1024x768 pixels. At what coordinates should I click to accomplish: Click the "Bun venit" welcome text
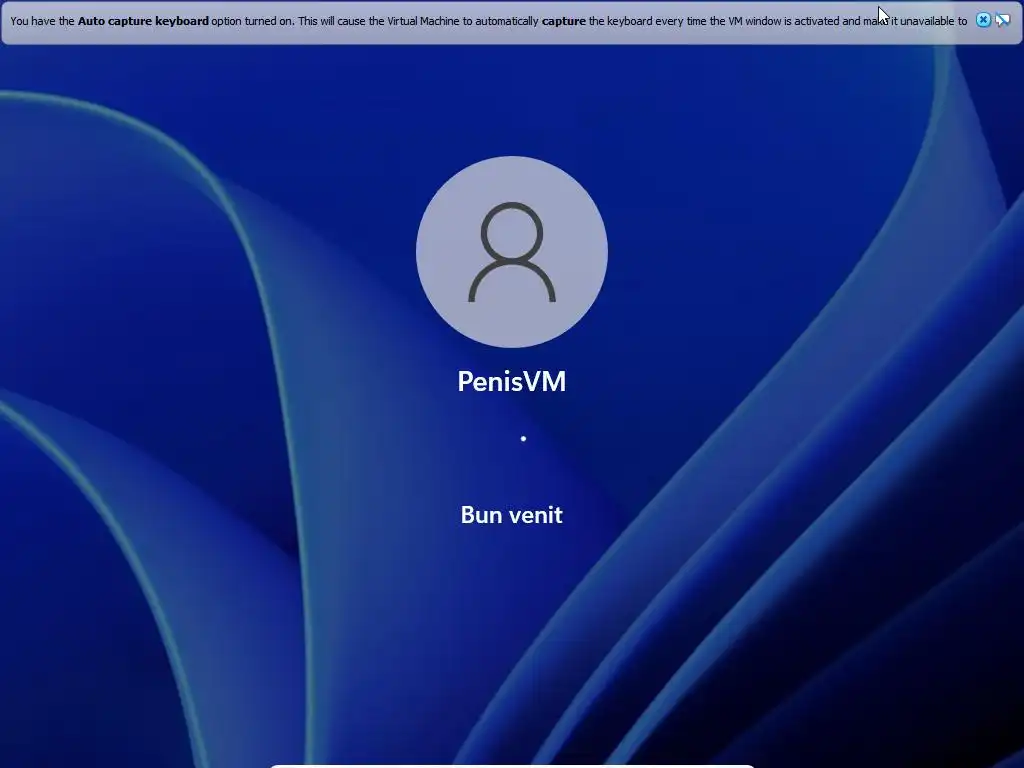click(x=511, y=515)
